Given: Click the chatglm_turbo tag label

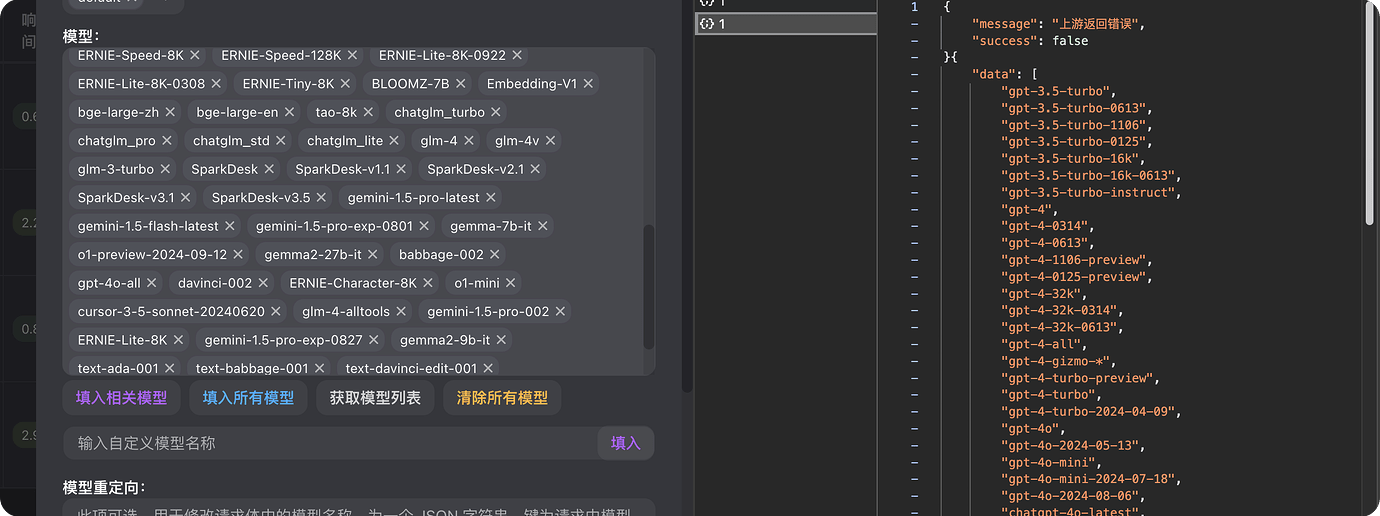Looking at the screenshot, I should click(x=439, y=112).
